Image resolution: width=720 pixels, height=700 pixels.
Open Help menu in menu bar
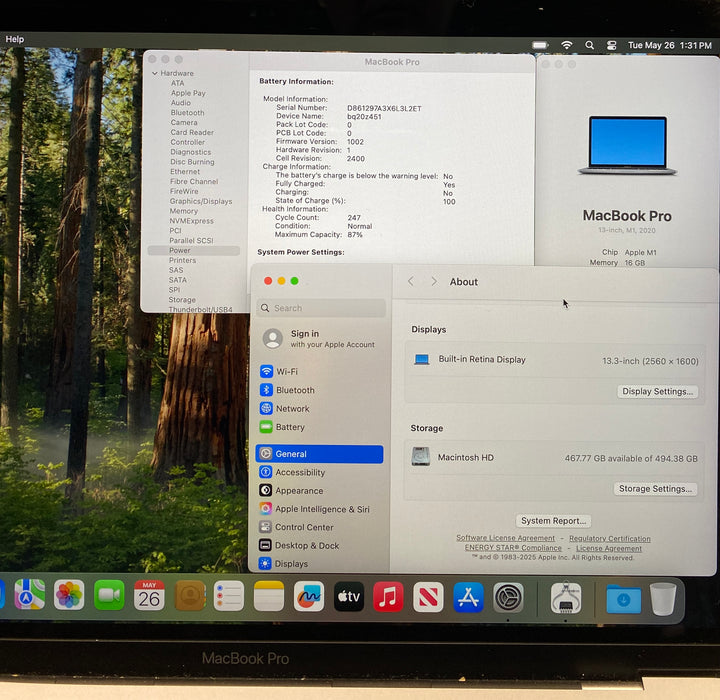[x=15, y=39]
